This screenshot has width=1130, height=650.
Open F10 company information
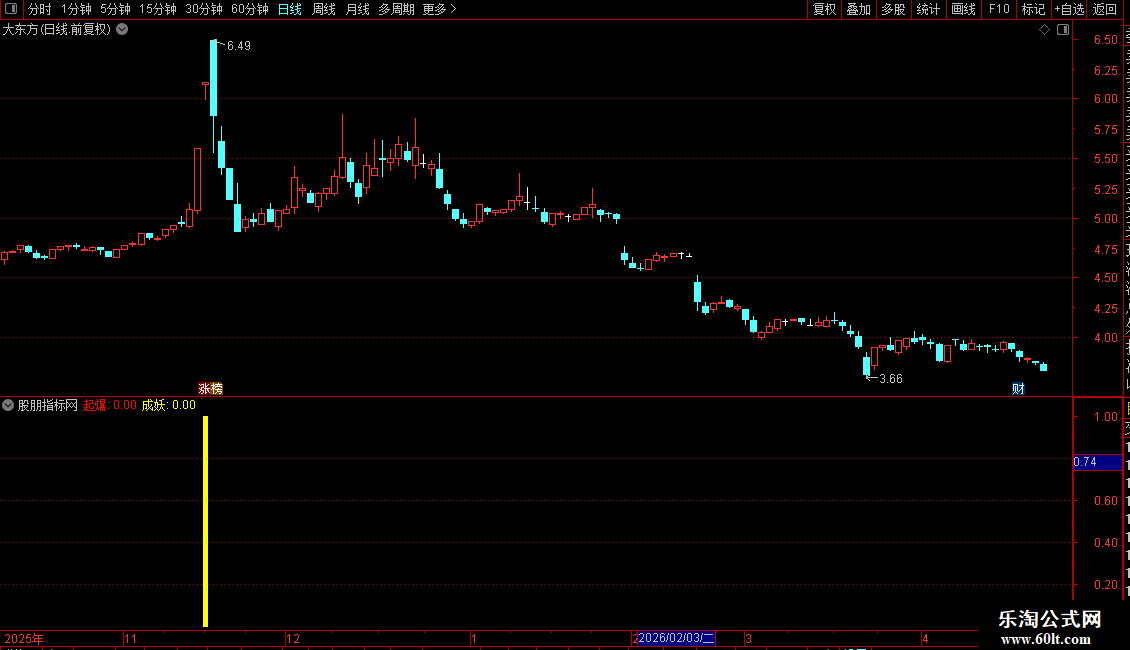point(999,9)
